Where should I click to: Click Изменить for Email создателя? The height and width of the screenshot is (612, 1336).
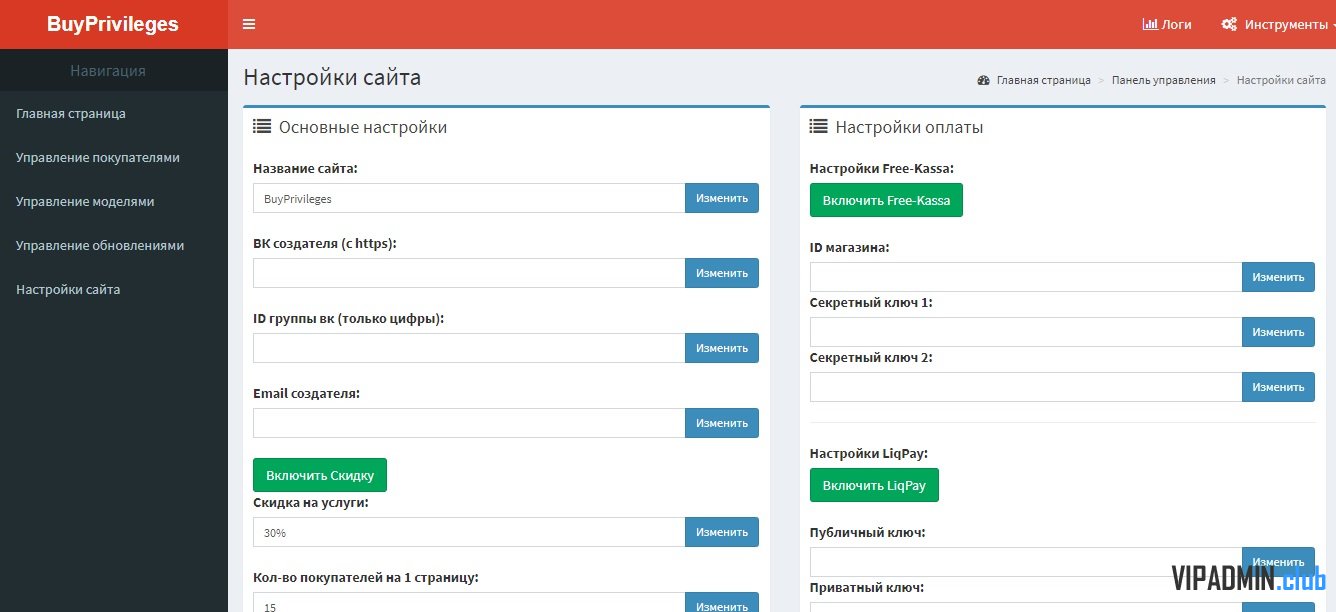point(722,423)
